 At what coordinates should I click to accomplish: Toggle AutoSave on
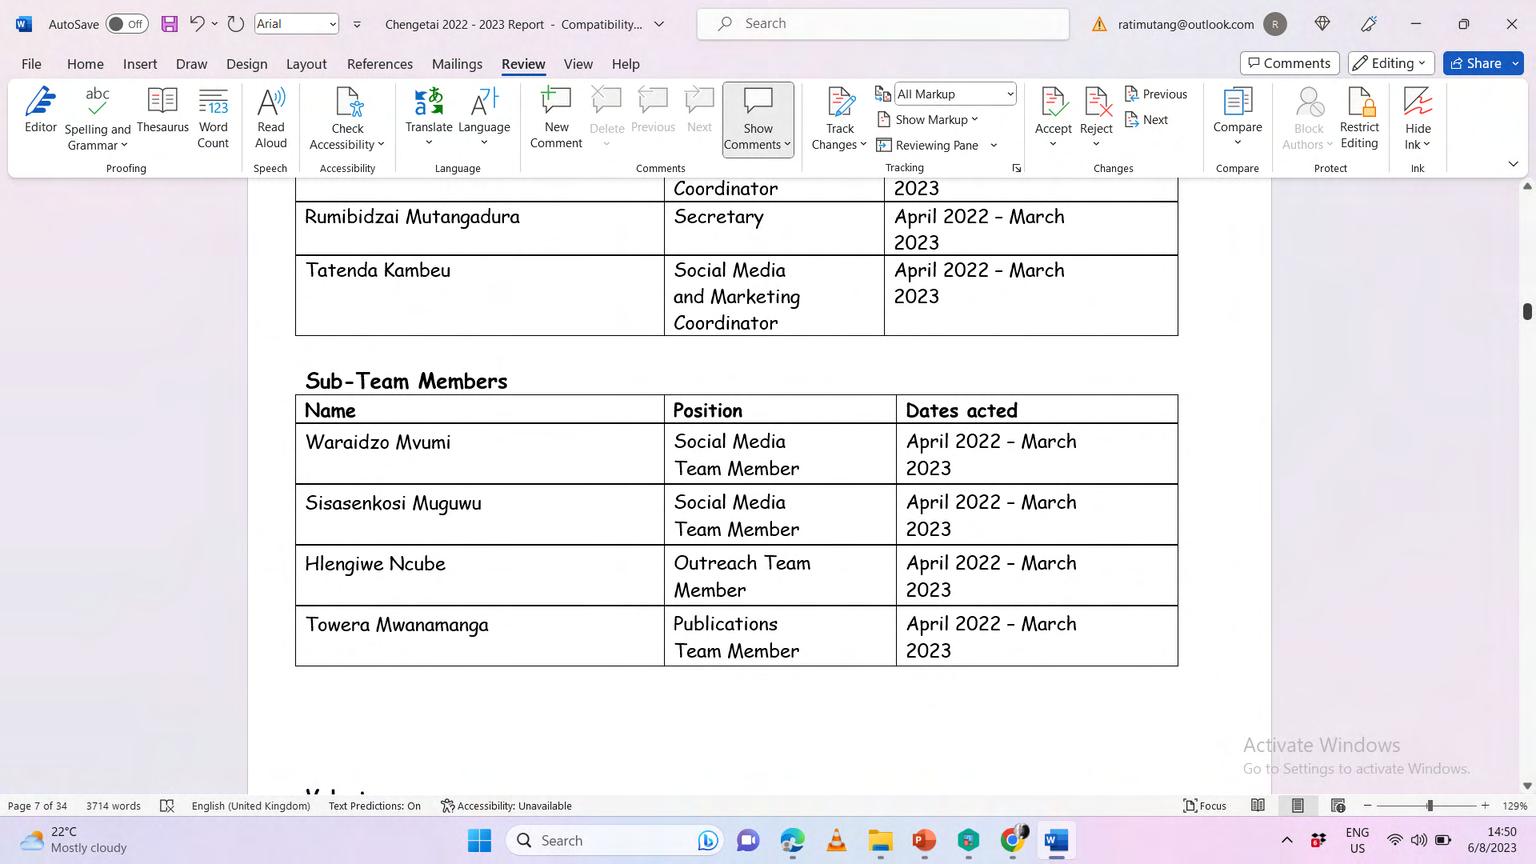[x=127, y=24]
